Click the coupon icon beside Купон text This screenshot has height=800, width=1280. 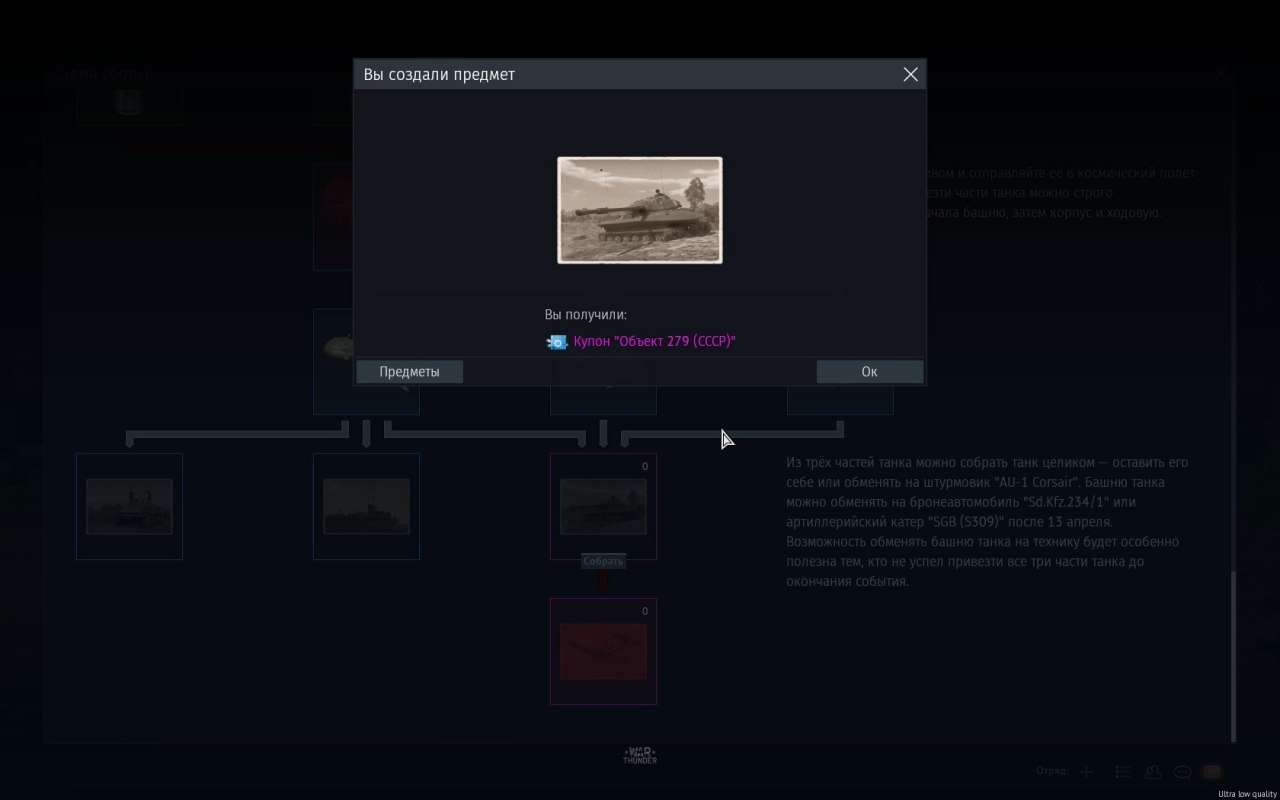point(557,342)
